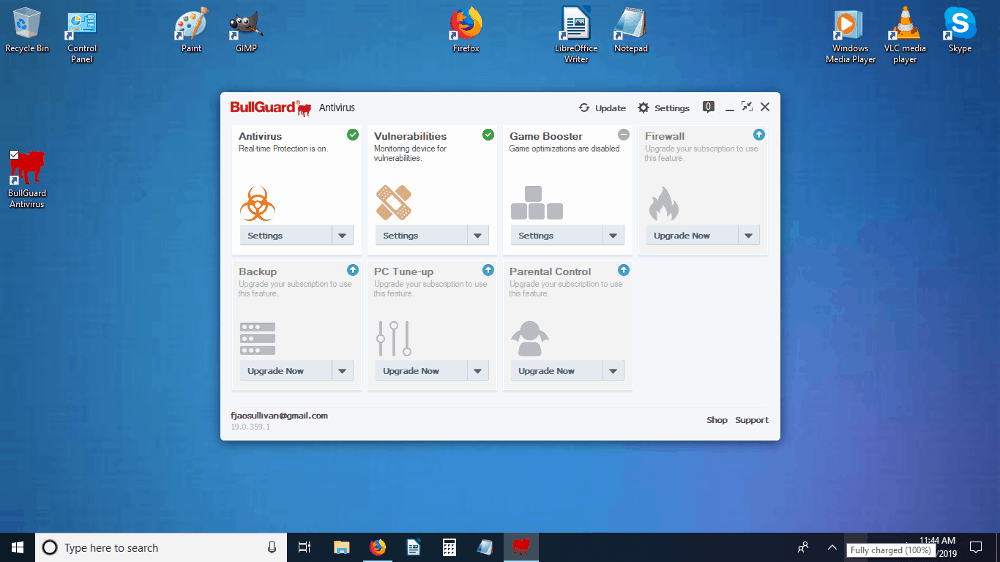1000x562 pixels.
Task: Open Task View on the taskbar
Action: coord(305,547)
